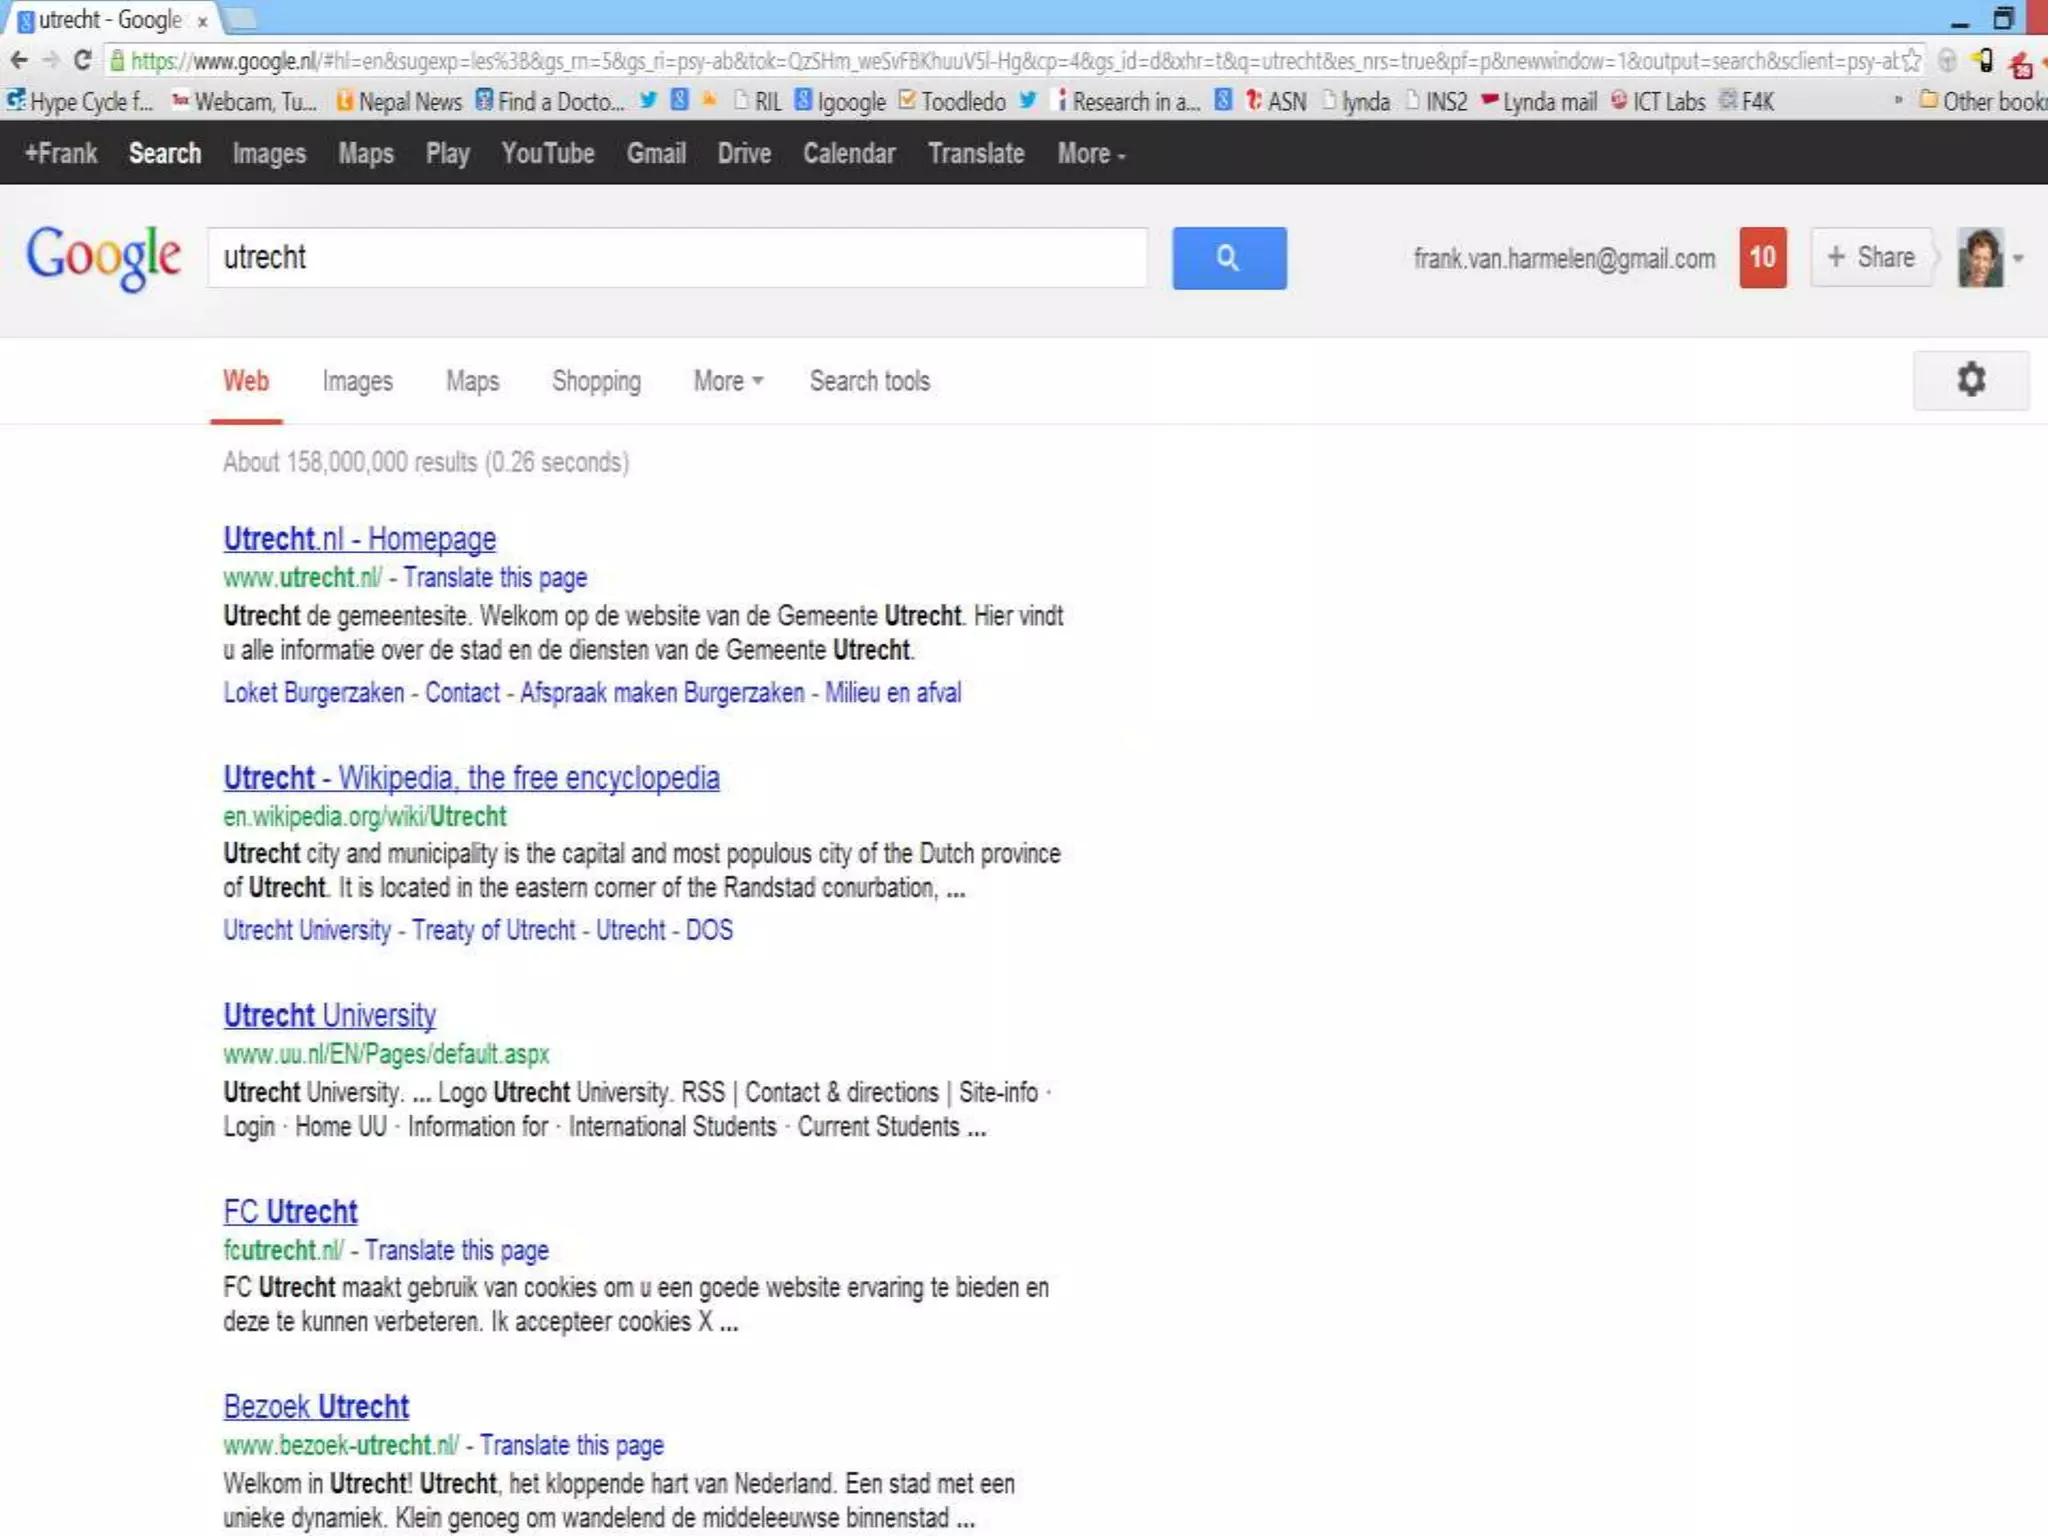
Task: Expand the More menu in black bar
Action: click(x=1090, y=153)
